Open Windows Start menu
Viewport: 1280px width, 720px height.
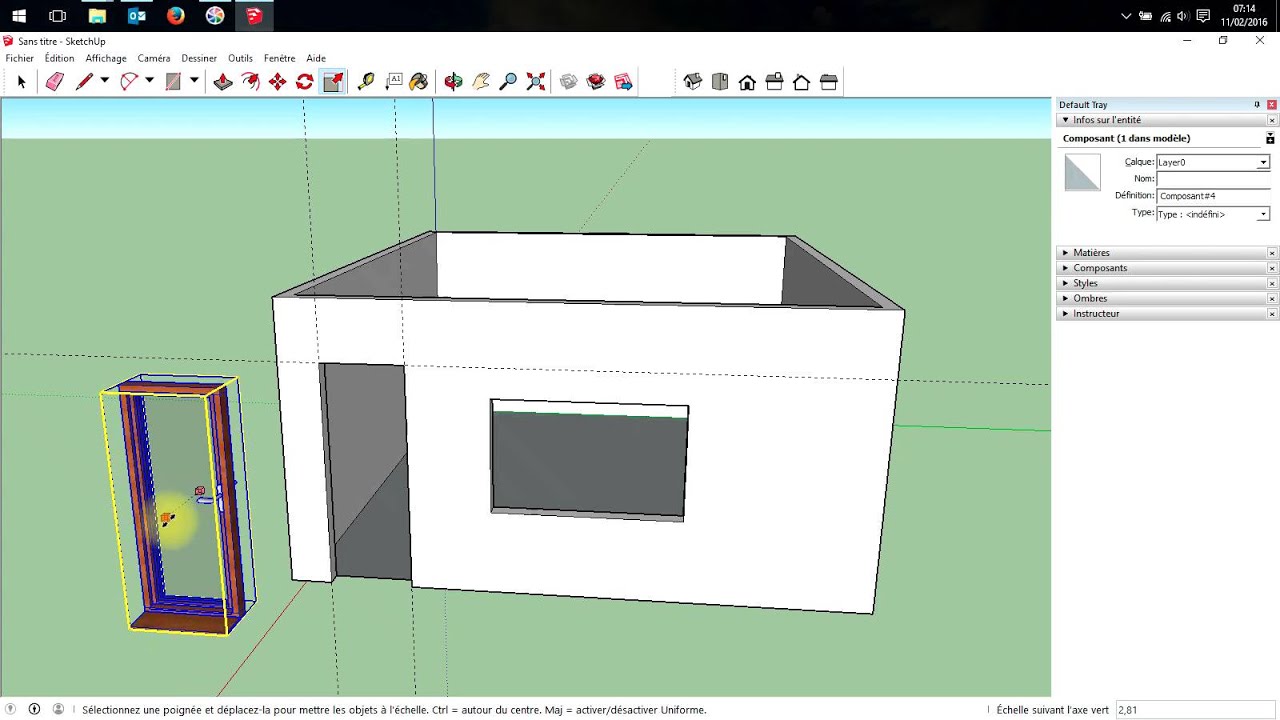click(19, 16)
